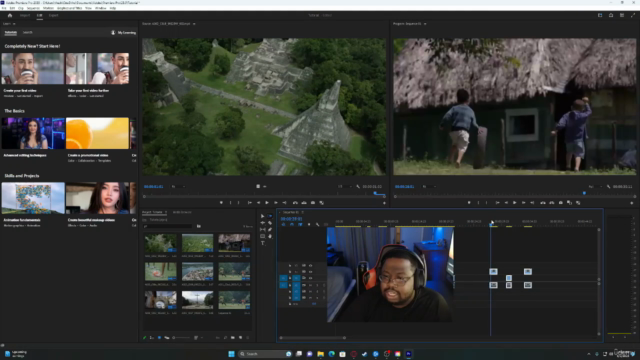Viewport: 640px width, 360px height.
Task: Switch to Export workspace tab
Action: pyautogui.click(x=53, y=16)
